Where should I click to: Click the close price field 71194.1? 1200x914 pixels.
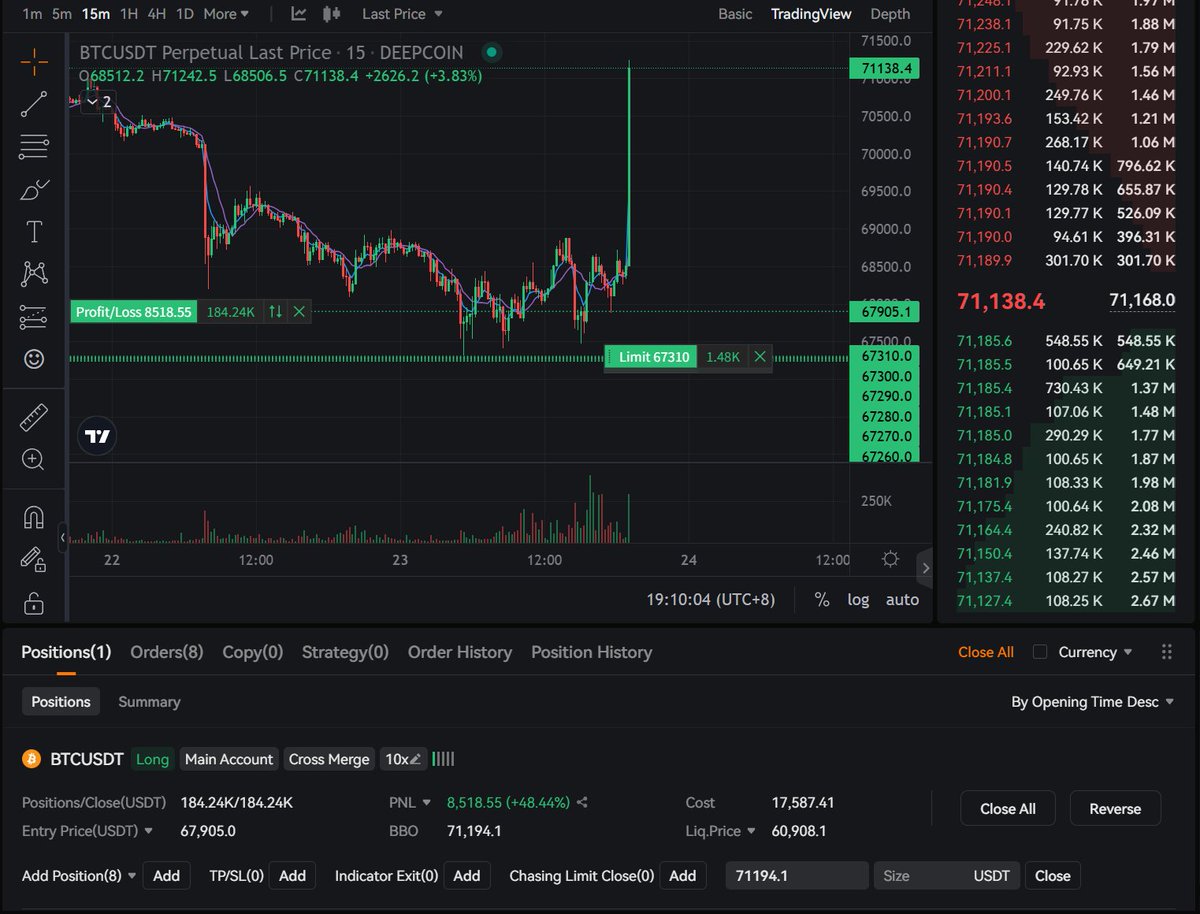click(x=797, y=876)
